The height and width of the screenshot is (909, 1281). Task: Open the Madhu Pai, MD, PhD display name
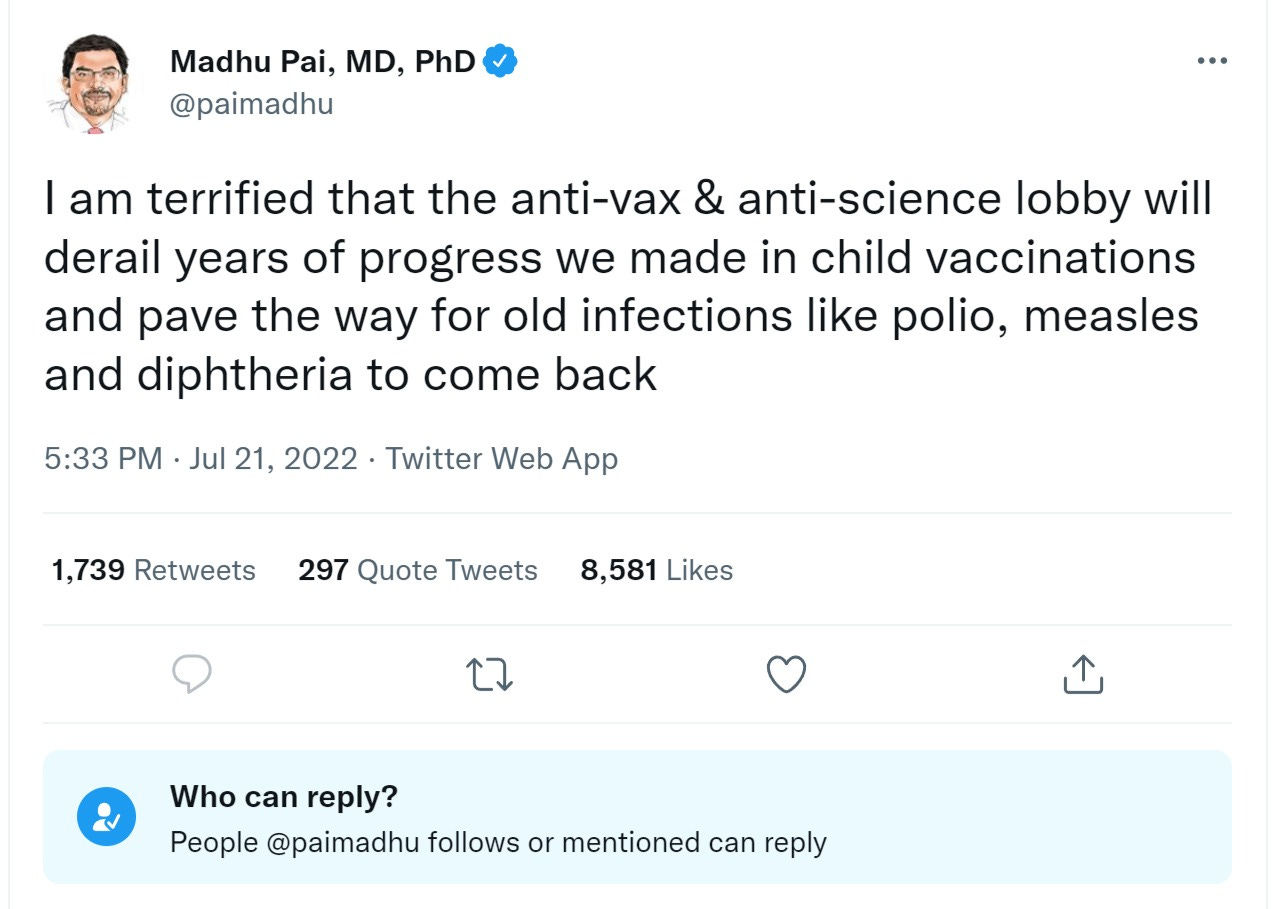322,62
